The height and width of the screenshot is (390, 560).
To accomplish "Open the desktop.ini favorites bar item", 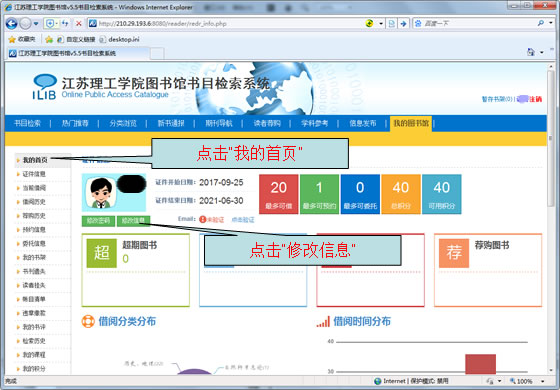I will click(x=119, y=39).
